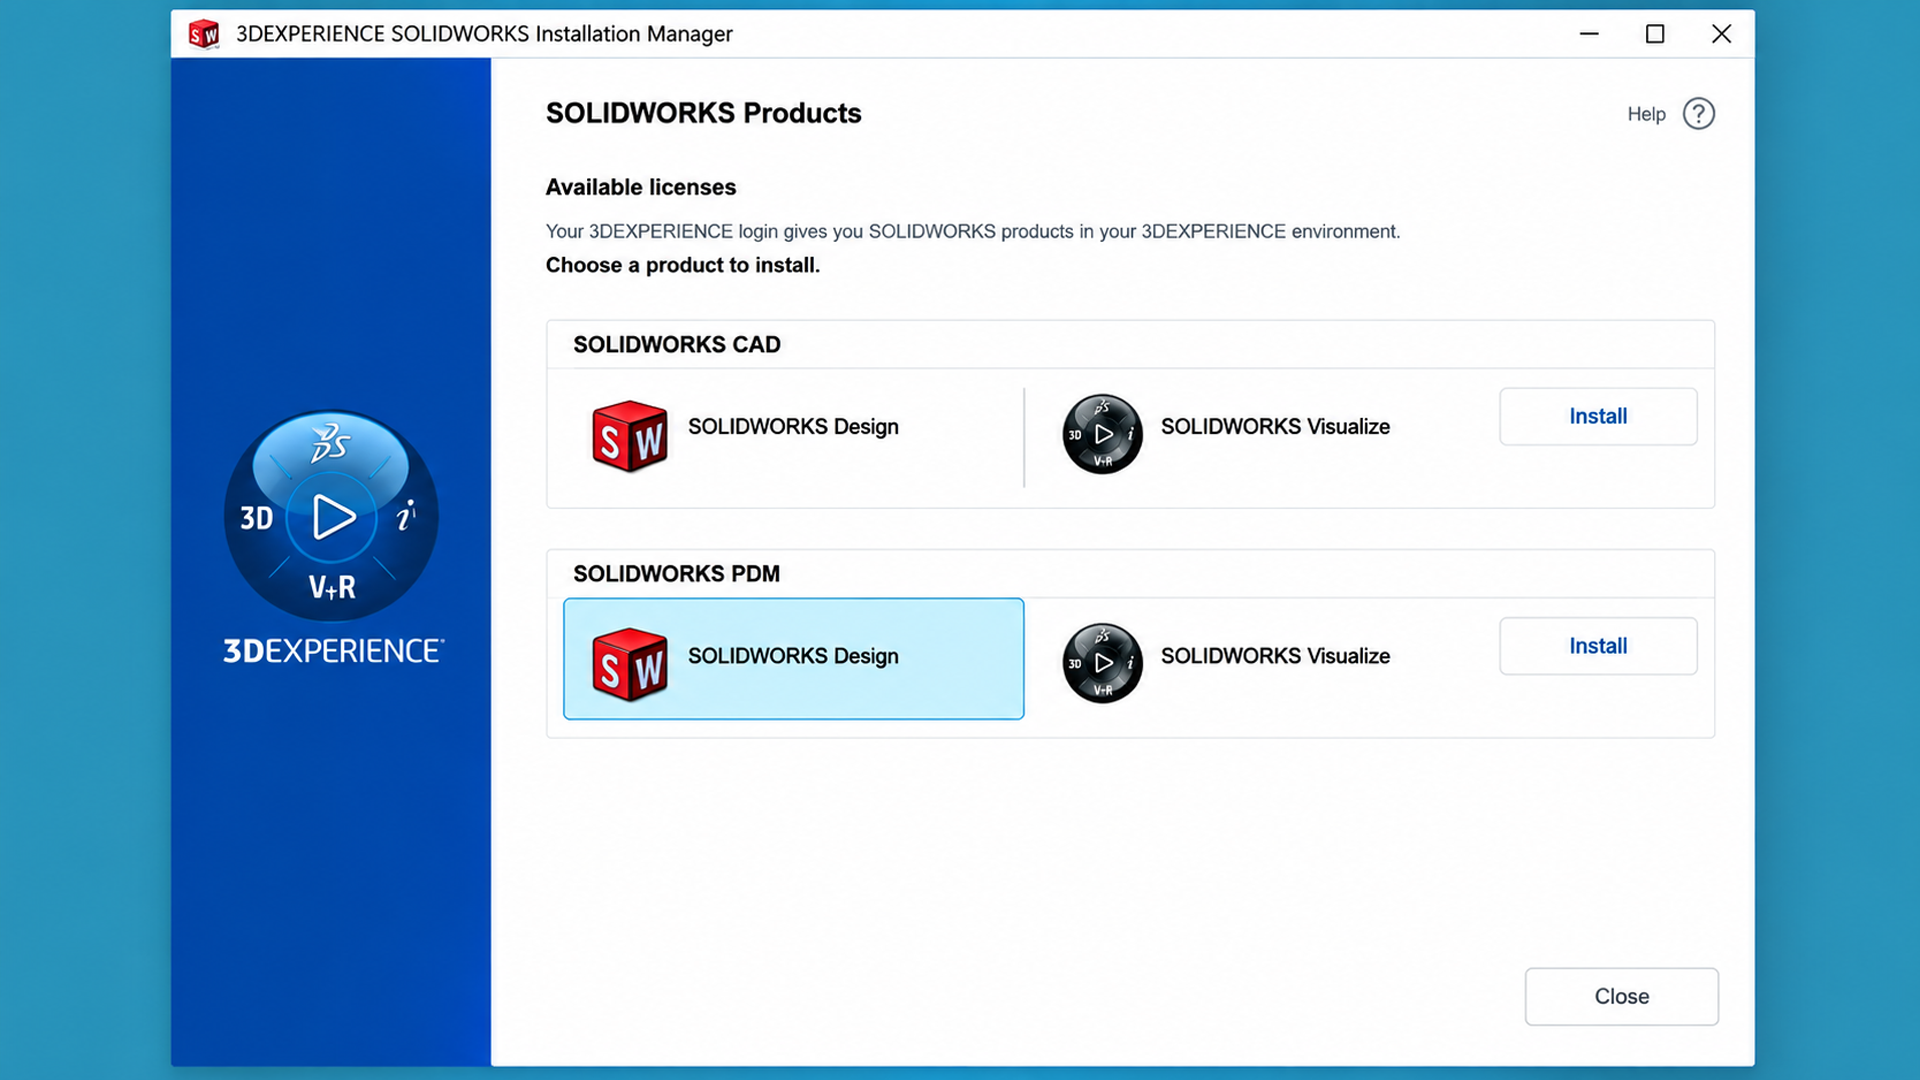Click SOLIDWORKS Visualize label in CAD section

tap(1275, 427)
